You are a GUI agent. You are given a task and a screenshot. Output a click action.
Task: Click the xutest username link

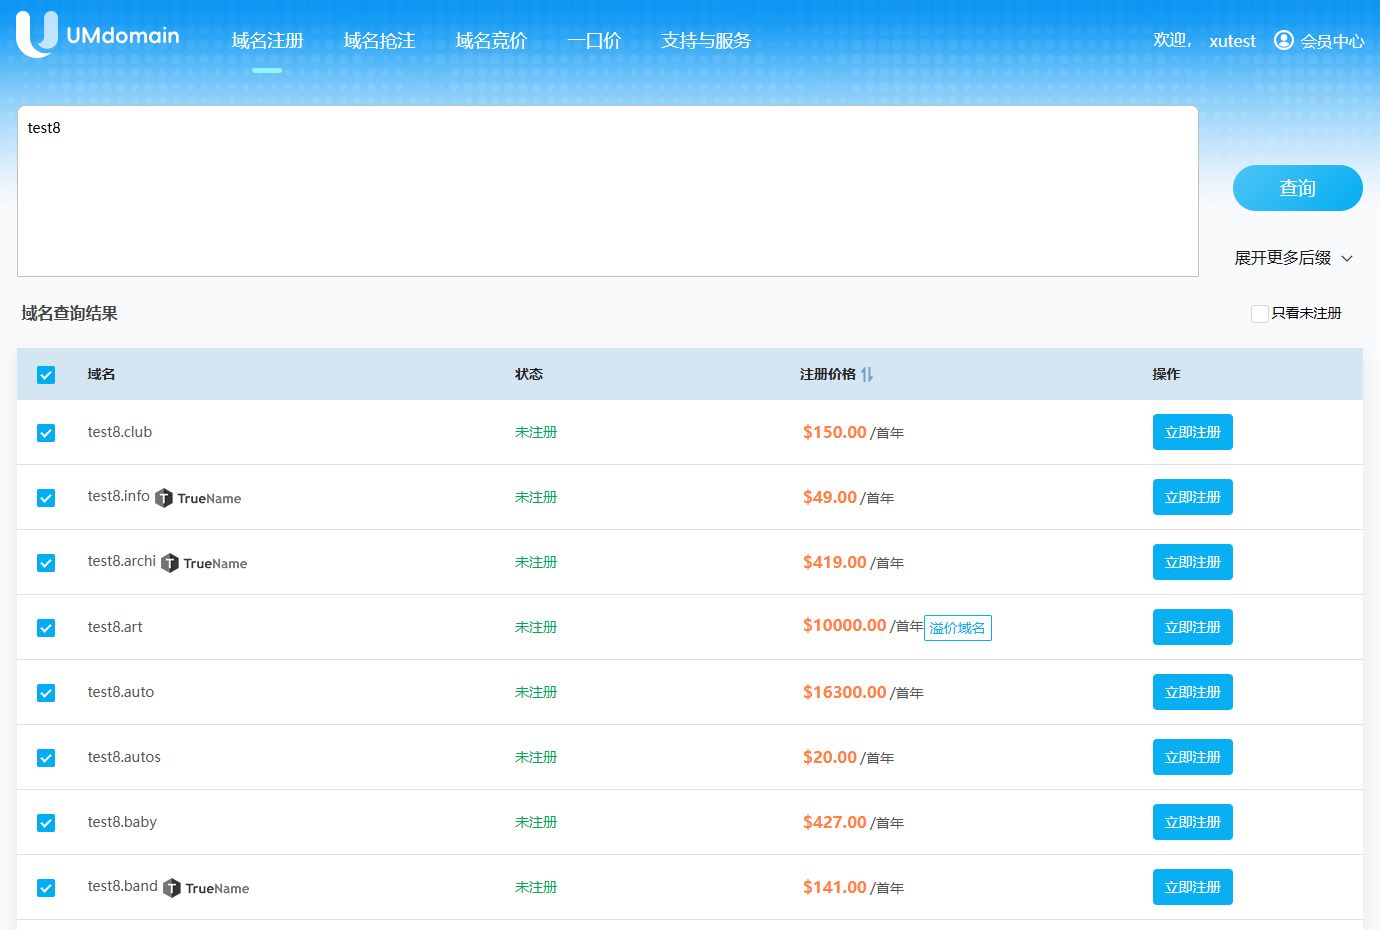(x=1232, y=41)
